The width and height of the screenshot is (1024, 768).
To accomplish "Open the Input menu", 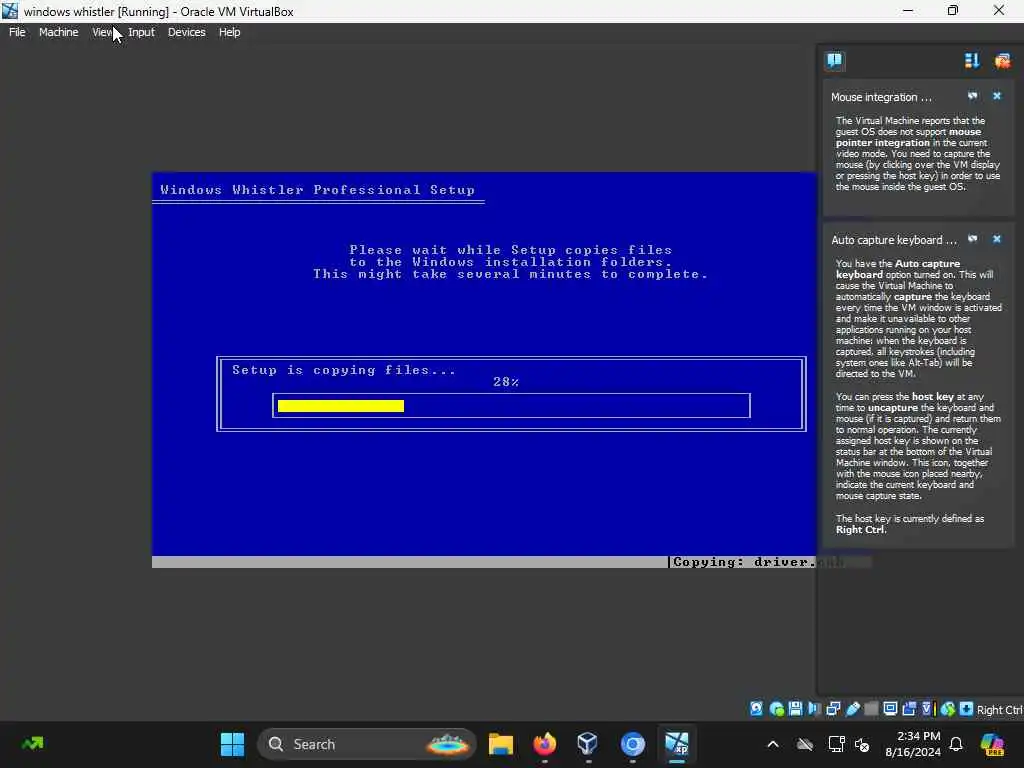I will (141, 32).
